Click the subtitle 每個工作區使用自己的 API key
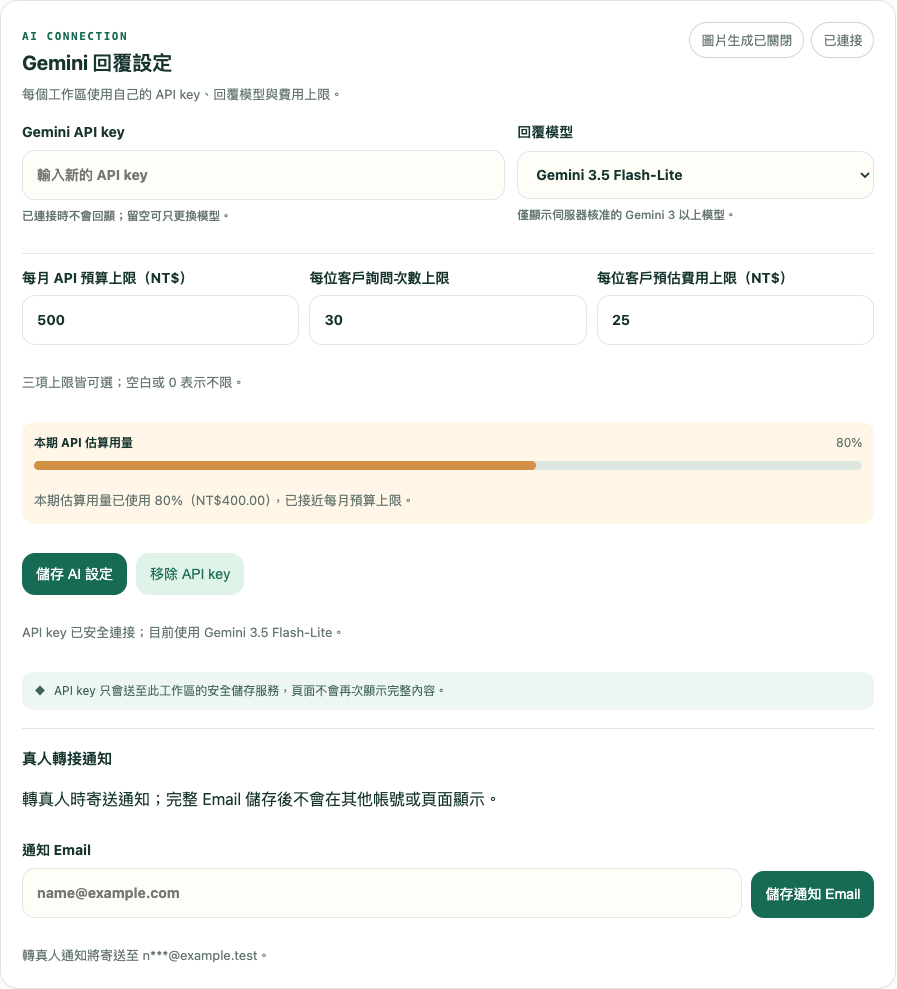Image resolution: width=897 pixels, height=989 pixels. (x=181, y=94)
